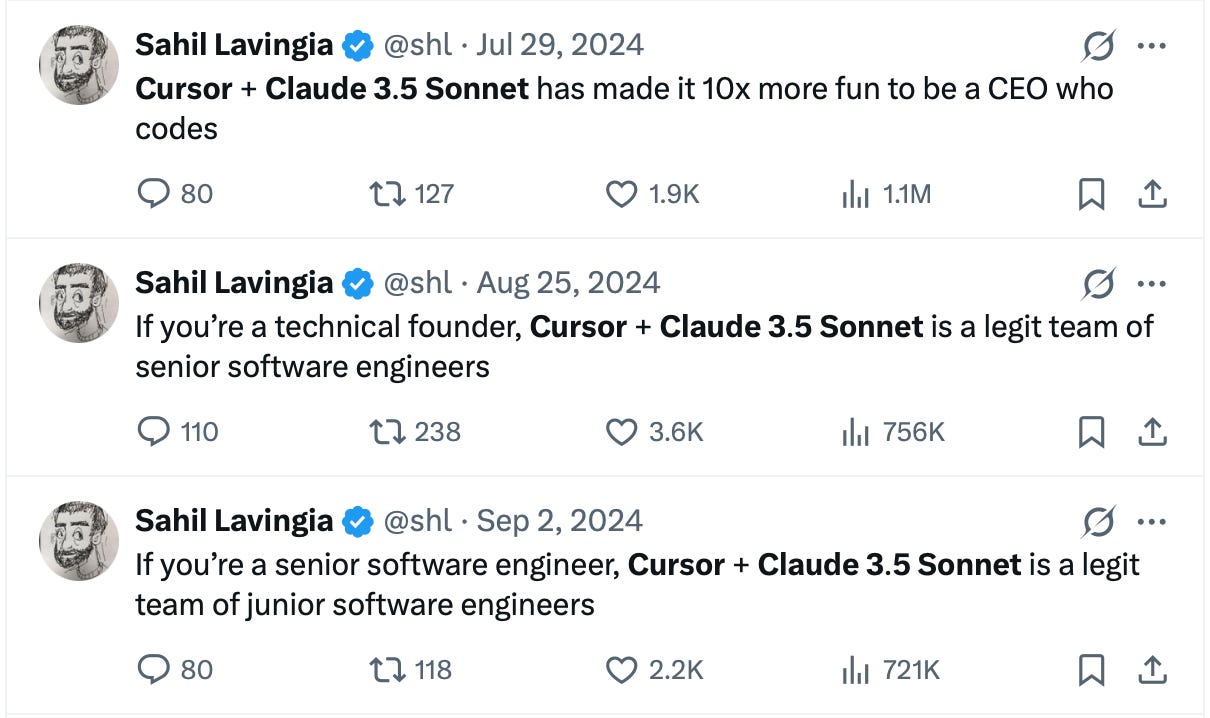Reply to the Aug 25 tweet
Image resolution: width=1210 pixels, height=718 pixels.
[x=152, y=431]
